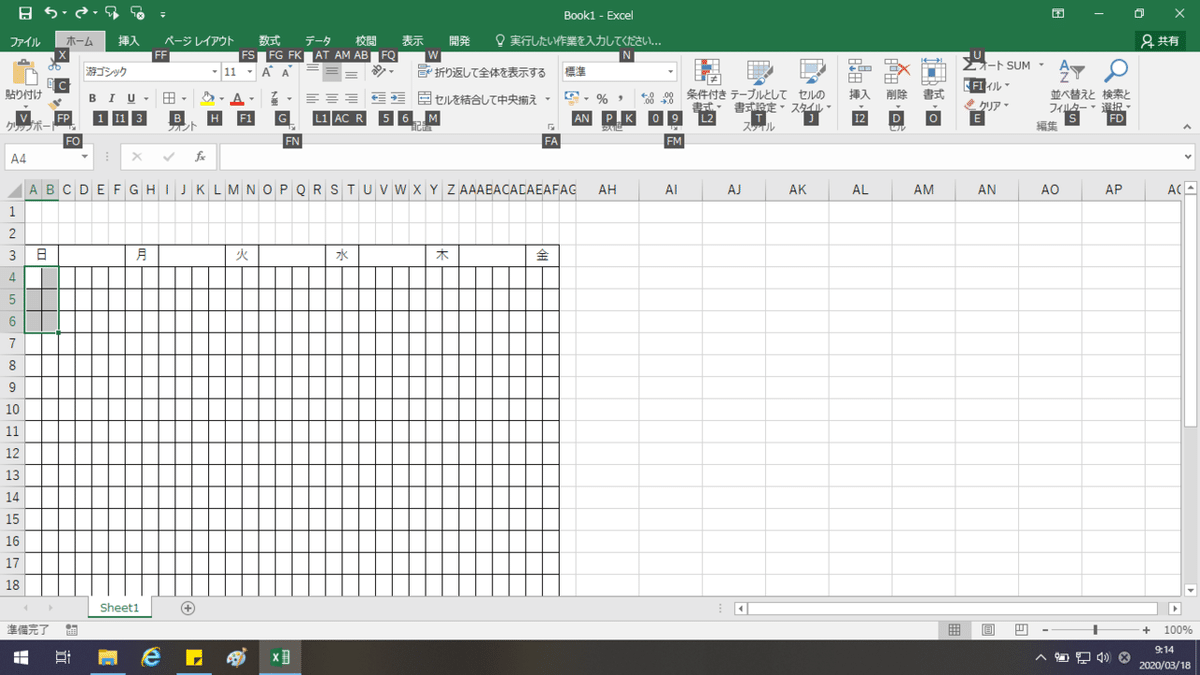Image resolution: width=1200 pixels, height=675 pixels.
Task: Select the Sheet1 tab
Action: click(x=119, y=608)
